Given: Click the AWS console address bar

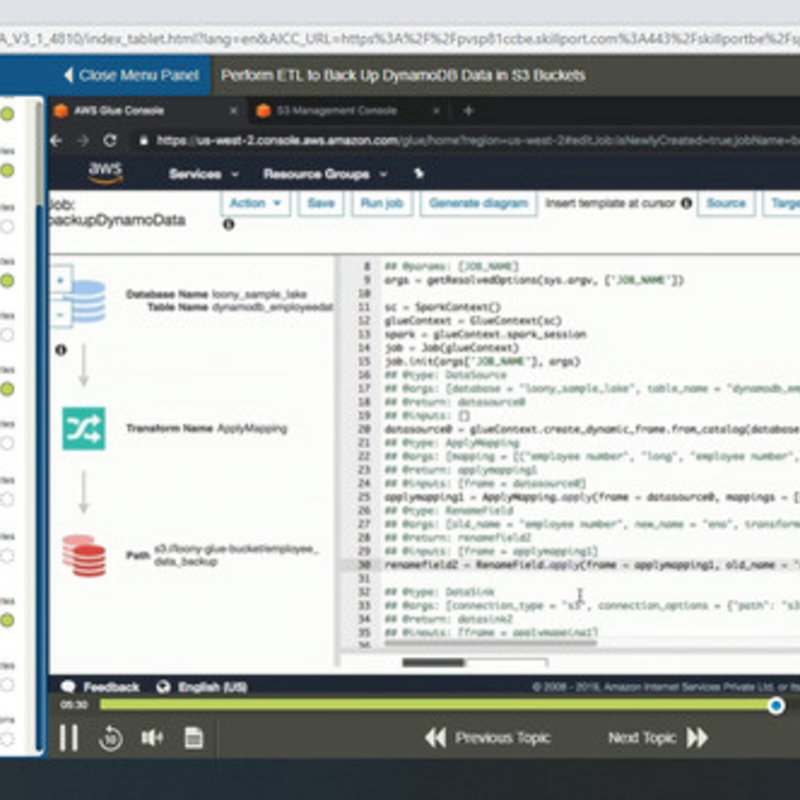Looking at the screenshot, I should tap(467, 140).
